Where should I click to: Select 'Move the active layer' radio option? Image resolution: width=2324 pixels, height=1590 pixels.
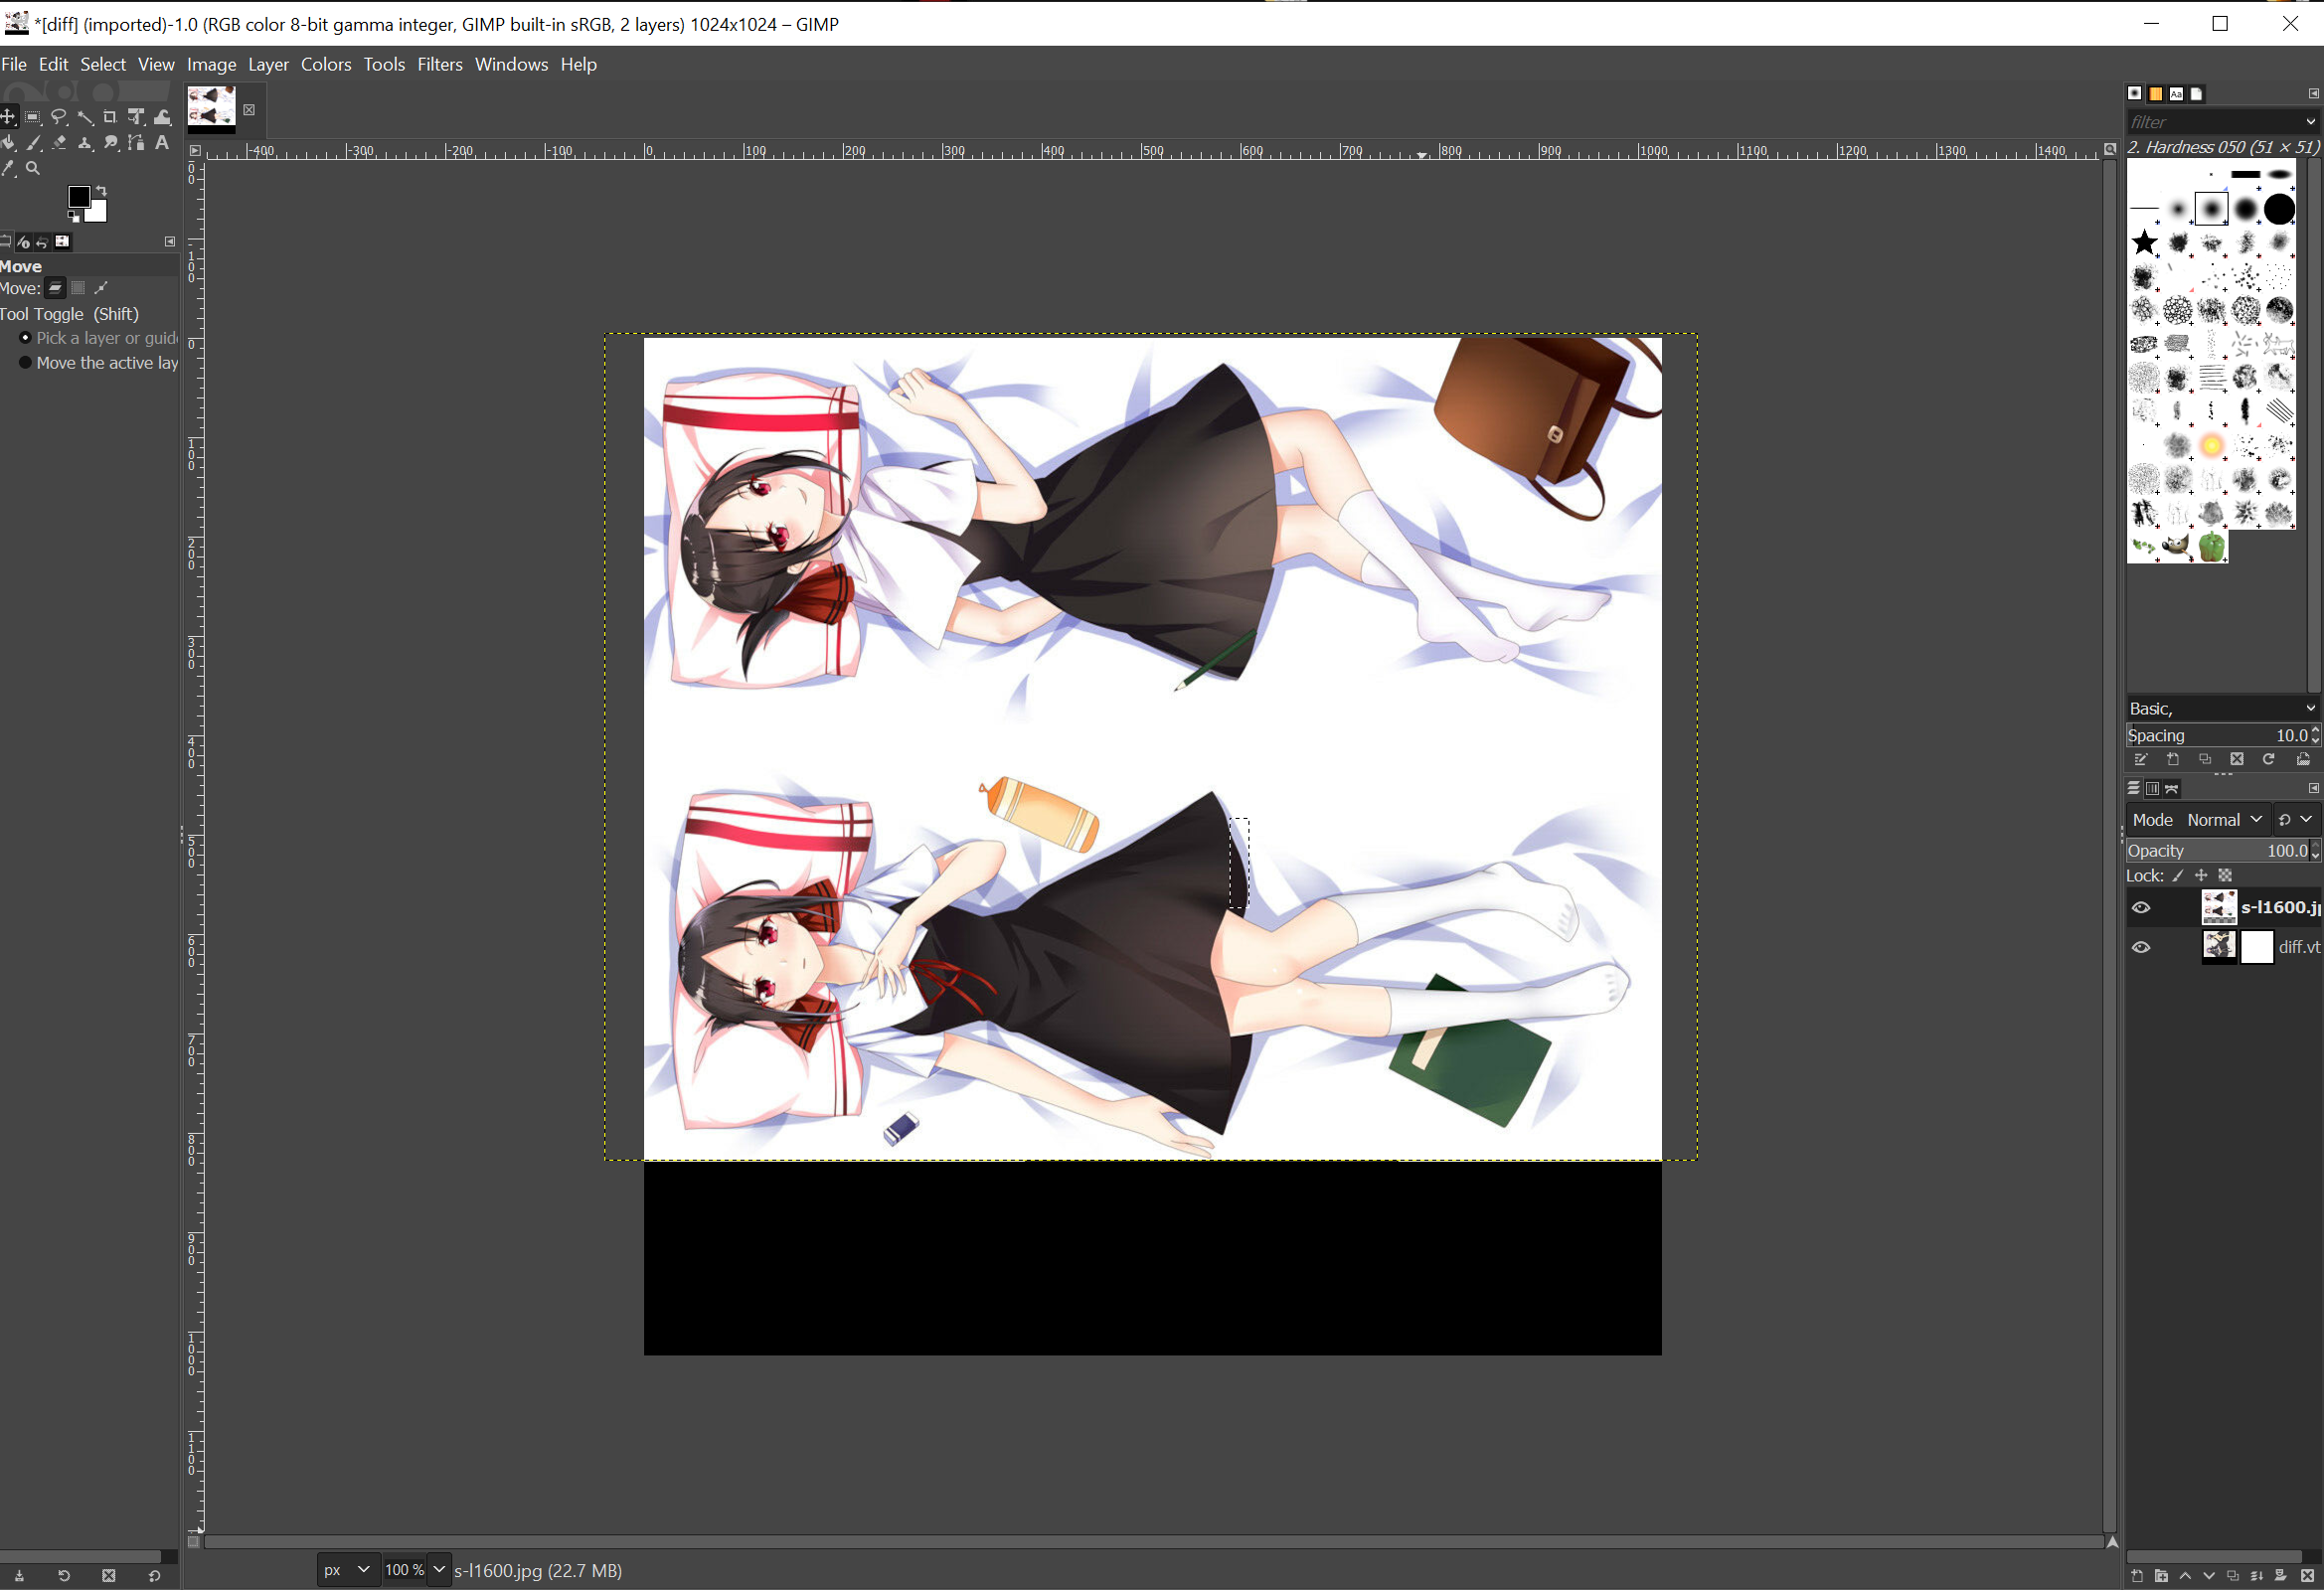click(26, 363)
